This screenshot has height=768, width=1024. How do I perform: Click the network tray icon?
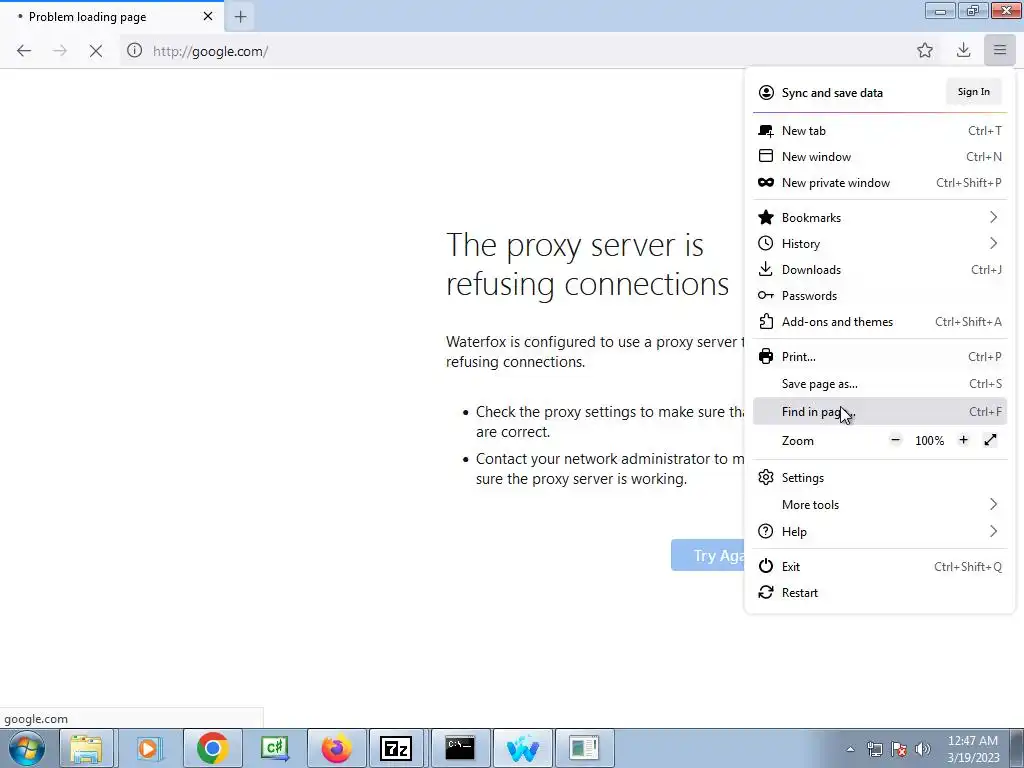click(x=874, y=749)
